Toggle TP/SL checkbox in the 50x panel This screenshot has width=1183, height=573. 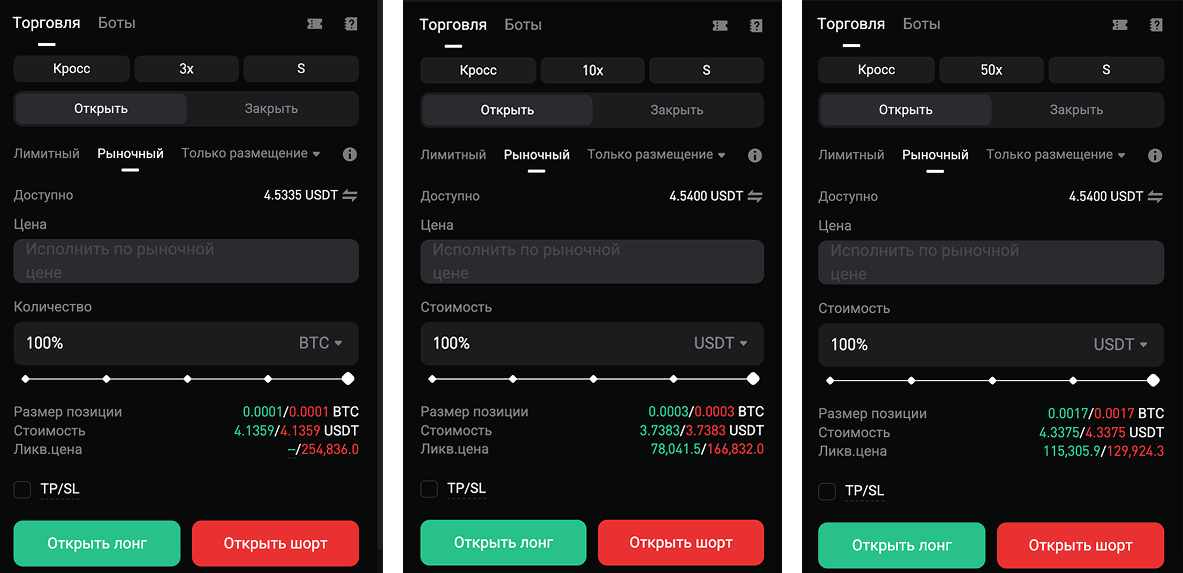coord(827,491)
